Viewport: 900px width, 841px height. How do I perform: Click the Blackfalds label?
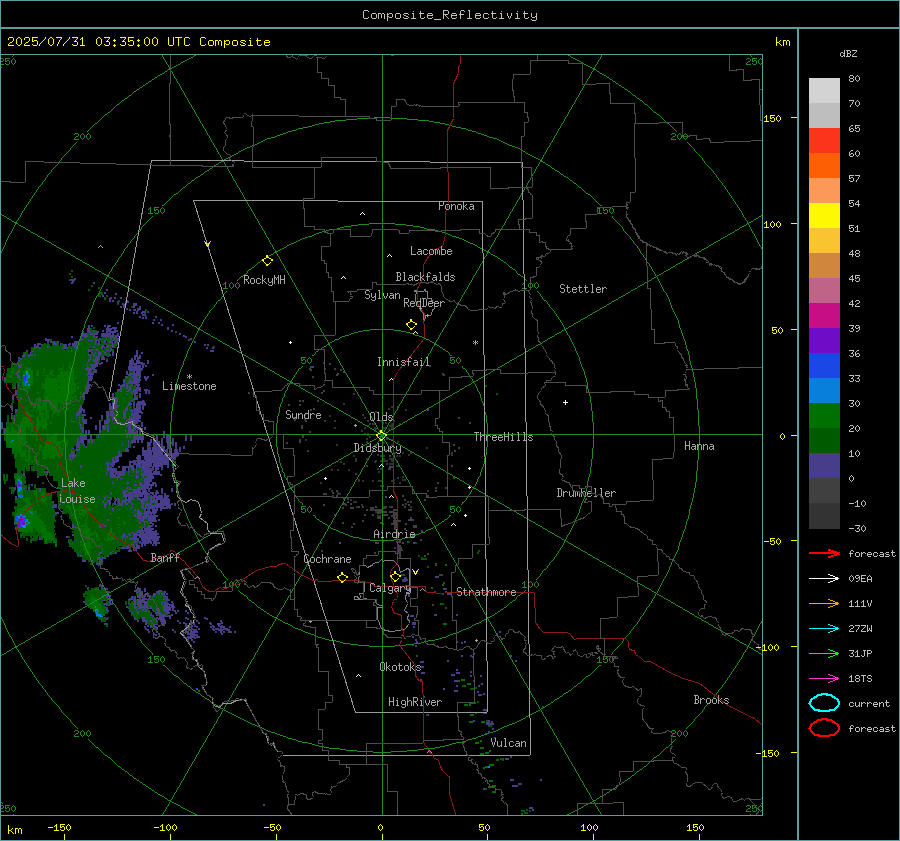pyautogui.click(x=425, y=277)
